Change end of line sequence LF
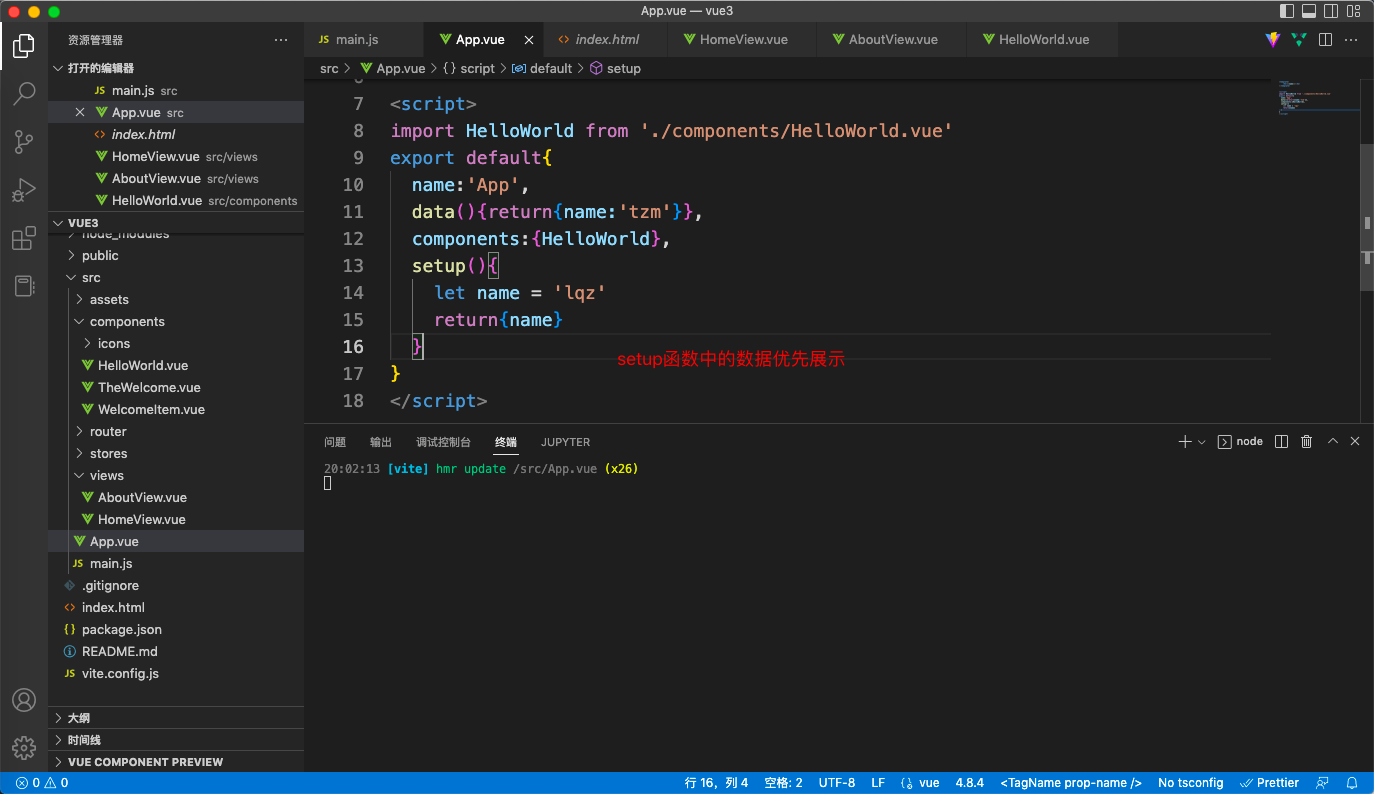This screenshot has width=1374, height=794. coord(878,783)
